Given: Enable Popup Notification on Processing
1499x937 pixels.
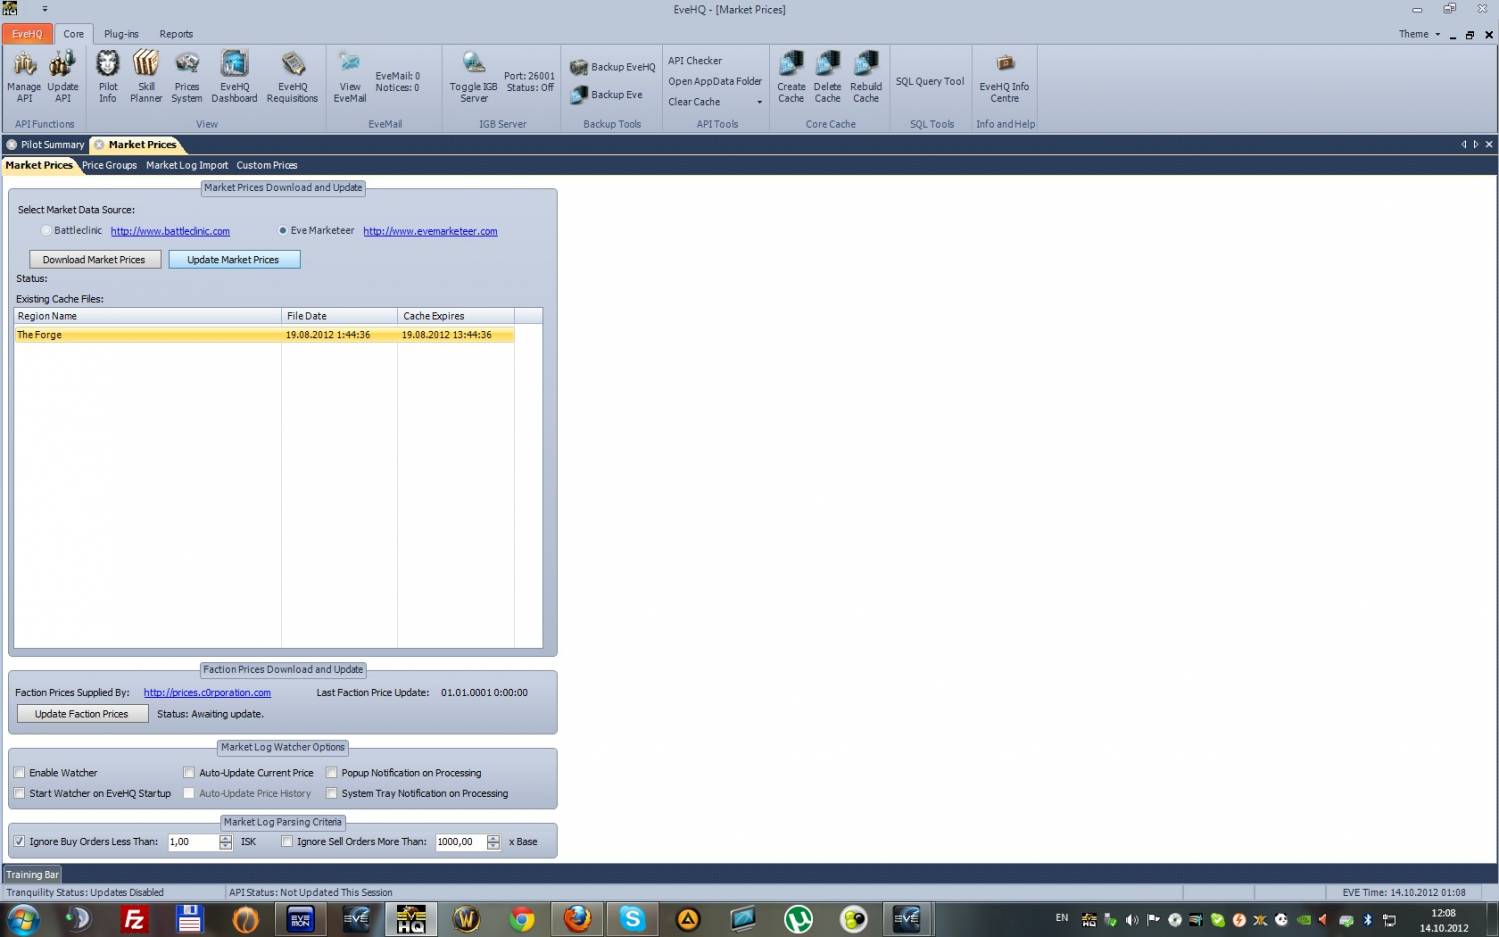Looking at the screenshot, I should tap(331, 773).
